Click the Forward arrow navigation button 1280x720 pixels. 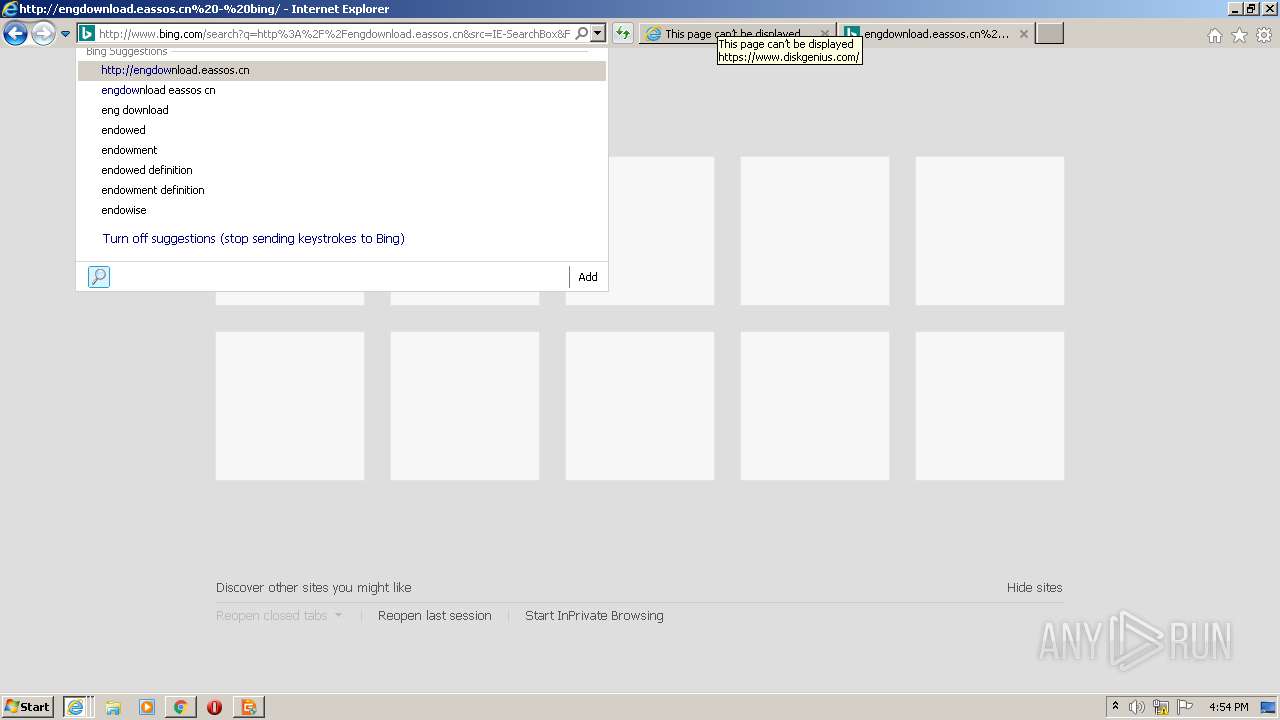42,34
